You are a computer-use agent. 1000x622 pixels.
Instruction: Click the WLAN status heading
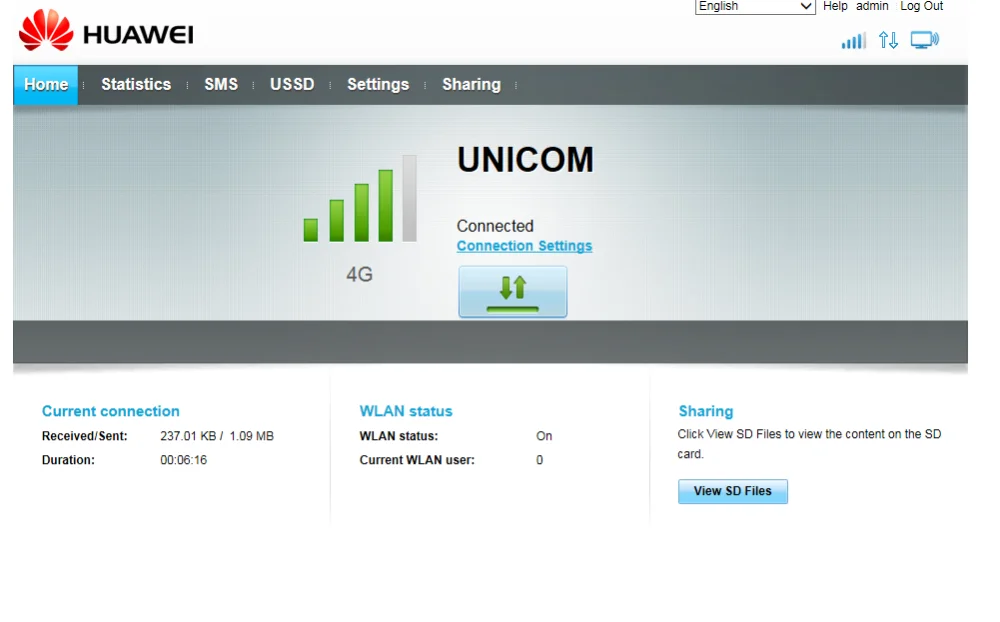coord(406,411)
